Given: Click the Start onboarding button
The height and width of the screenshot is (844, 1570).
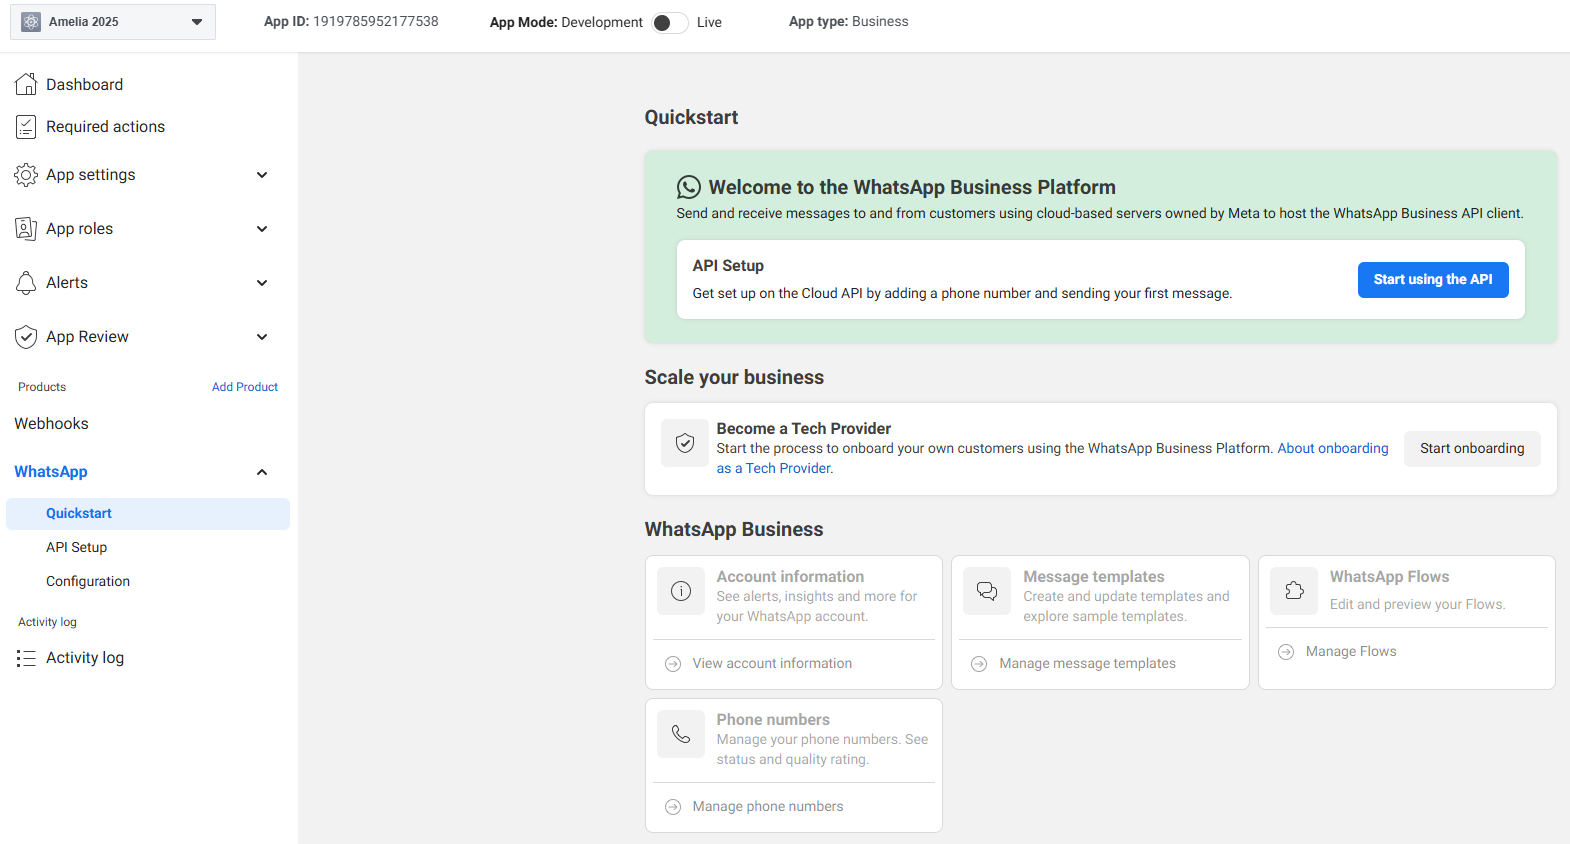Looking at the screenshot, I should pyautogui.click(x=1472, y=449).
